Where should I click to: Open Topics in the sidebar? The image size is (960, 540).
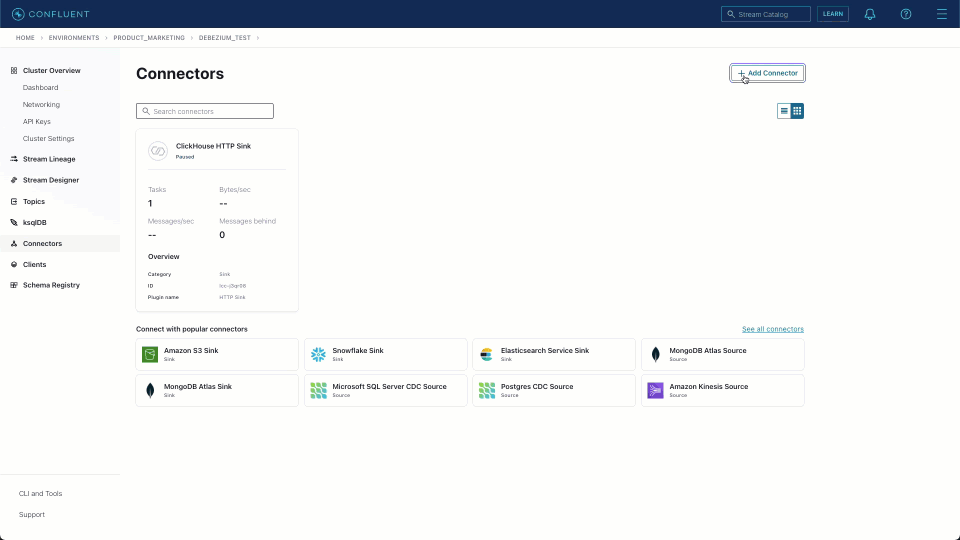(x=34, y=201)
